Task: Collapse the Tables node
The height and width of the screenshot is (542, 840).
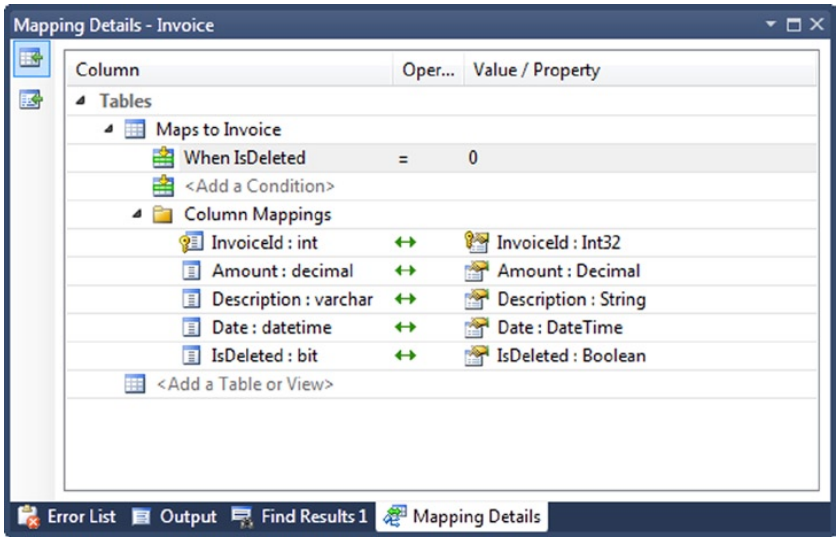Action: click(x=80, y=100)
